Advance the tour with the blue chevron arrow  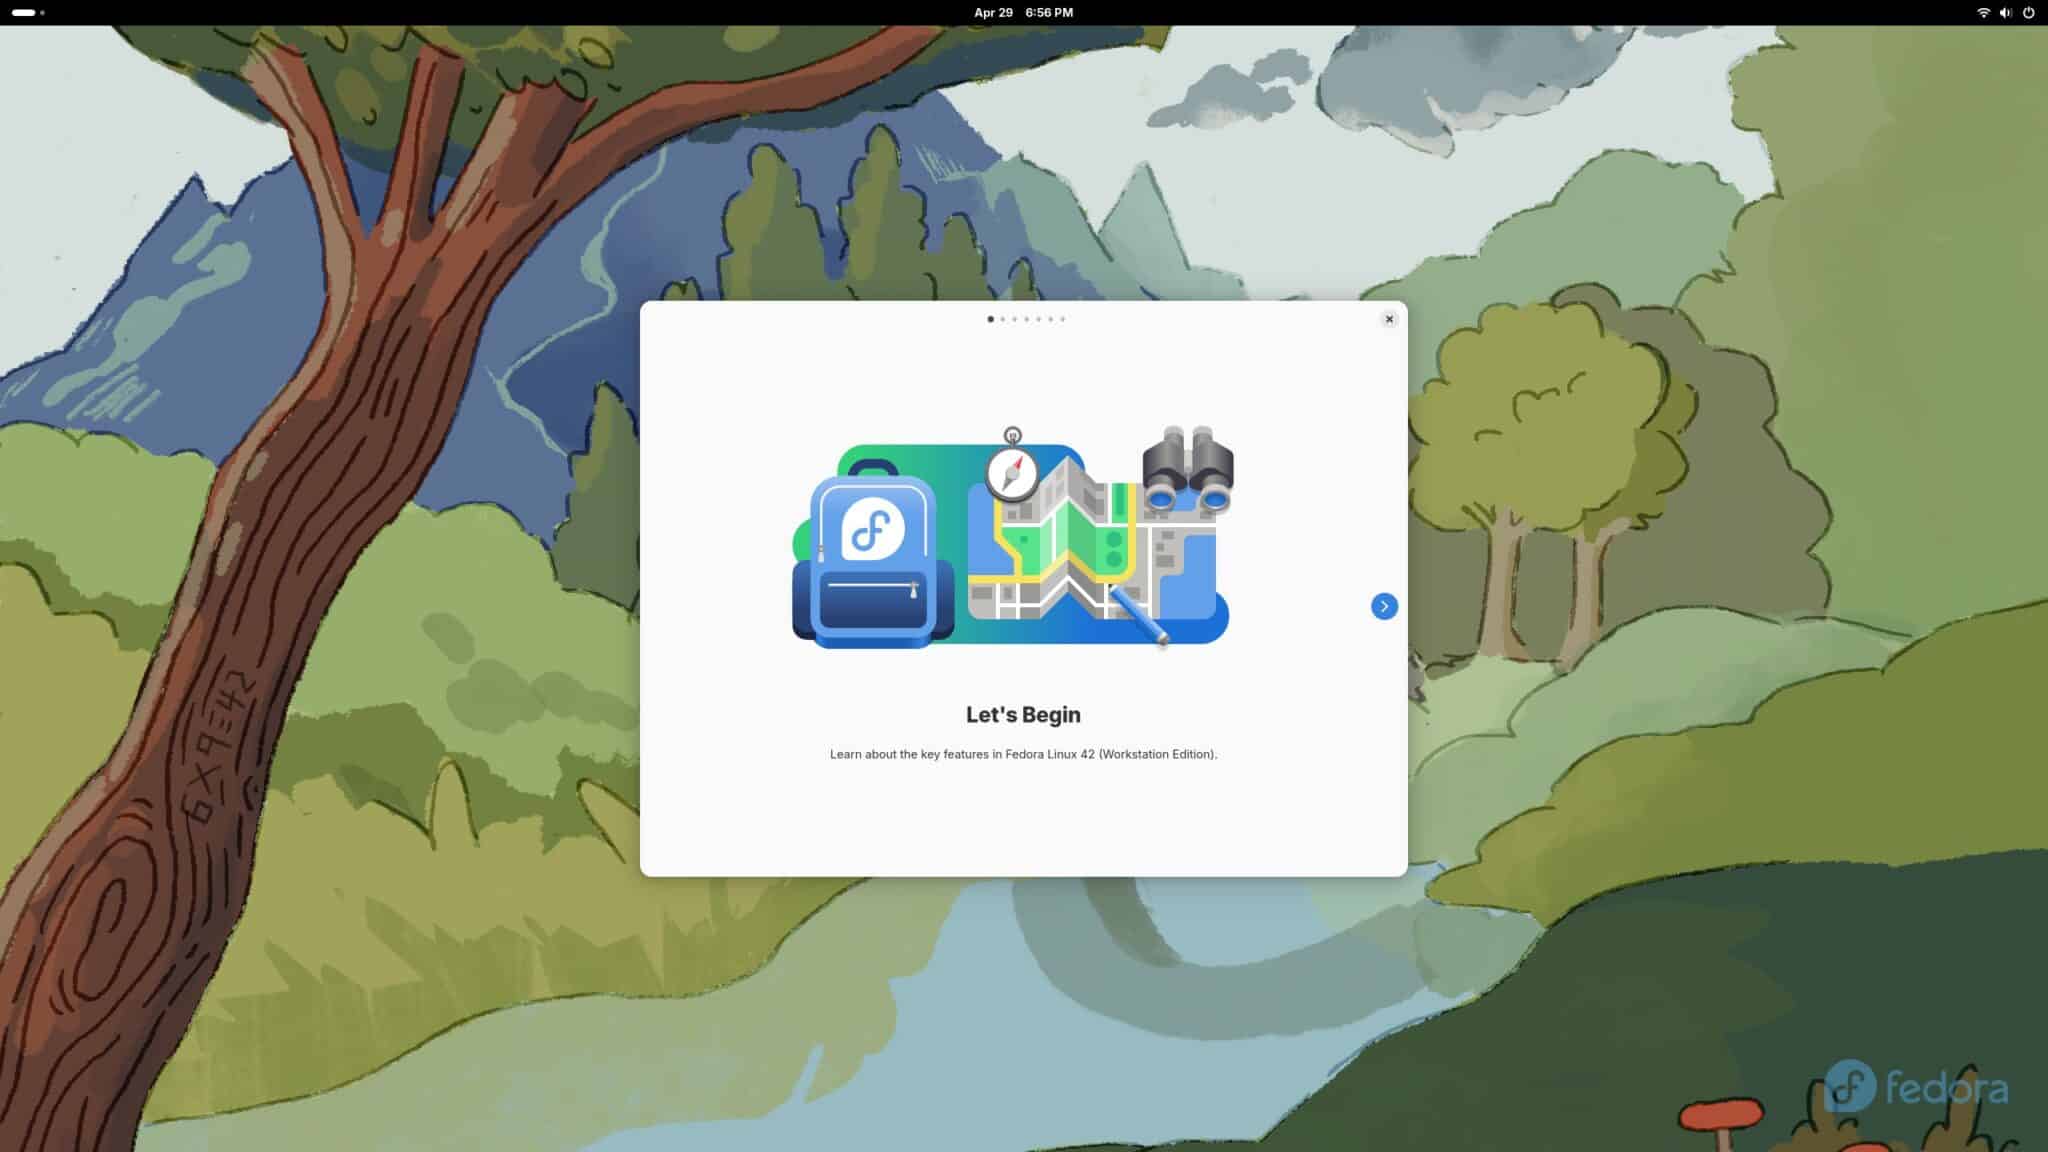[1384, 606]
